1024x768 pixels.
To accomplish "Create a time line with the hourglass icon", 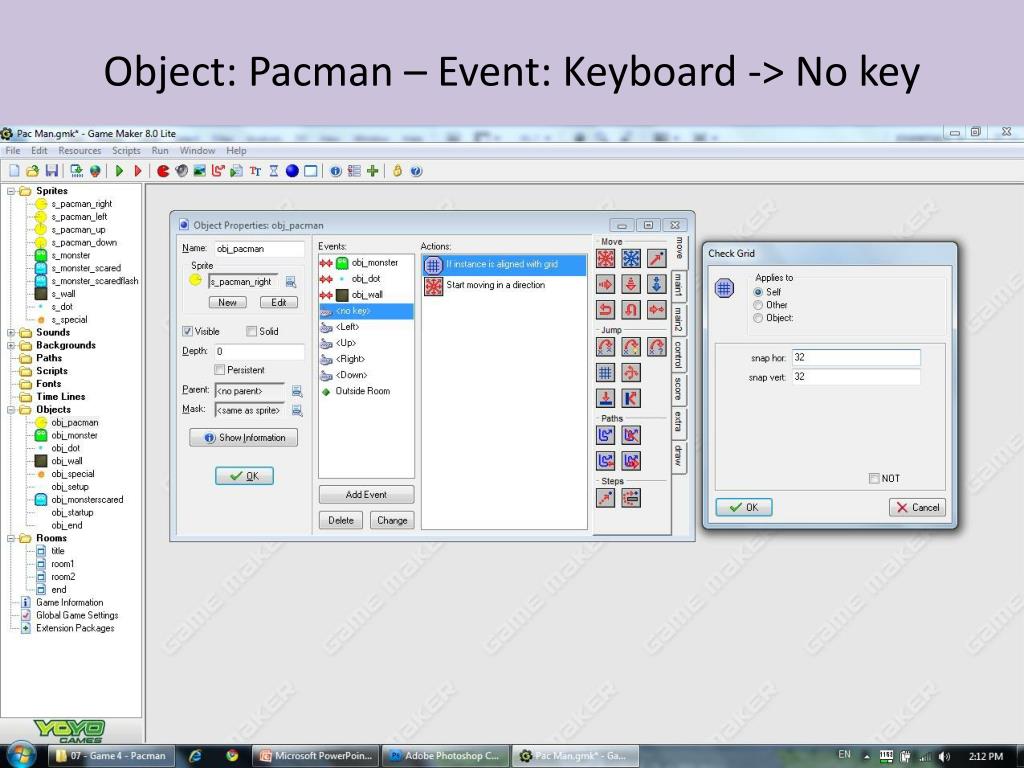I will click(274, 171).
